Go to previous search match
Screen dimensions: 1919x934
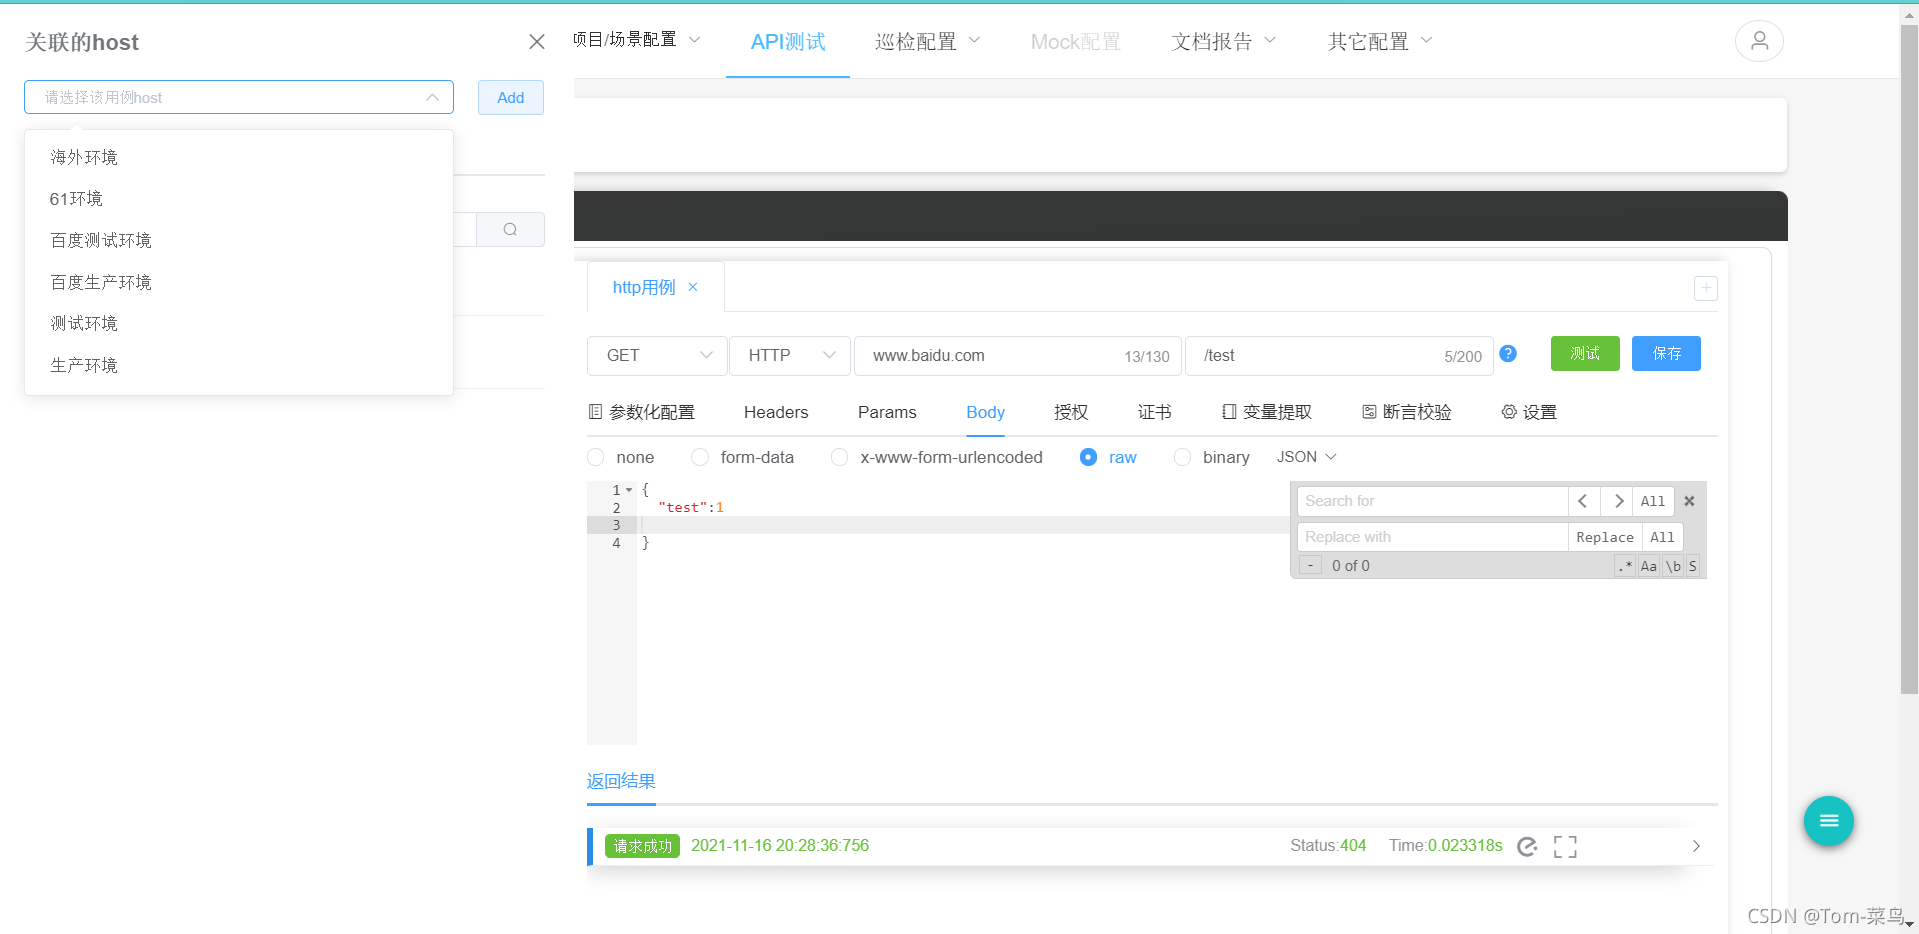pyautogui.click(x=1583, y=501)
